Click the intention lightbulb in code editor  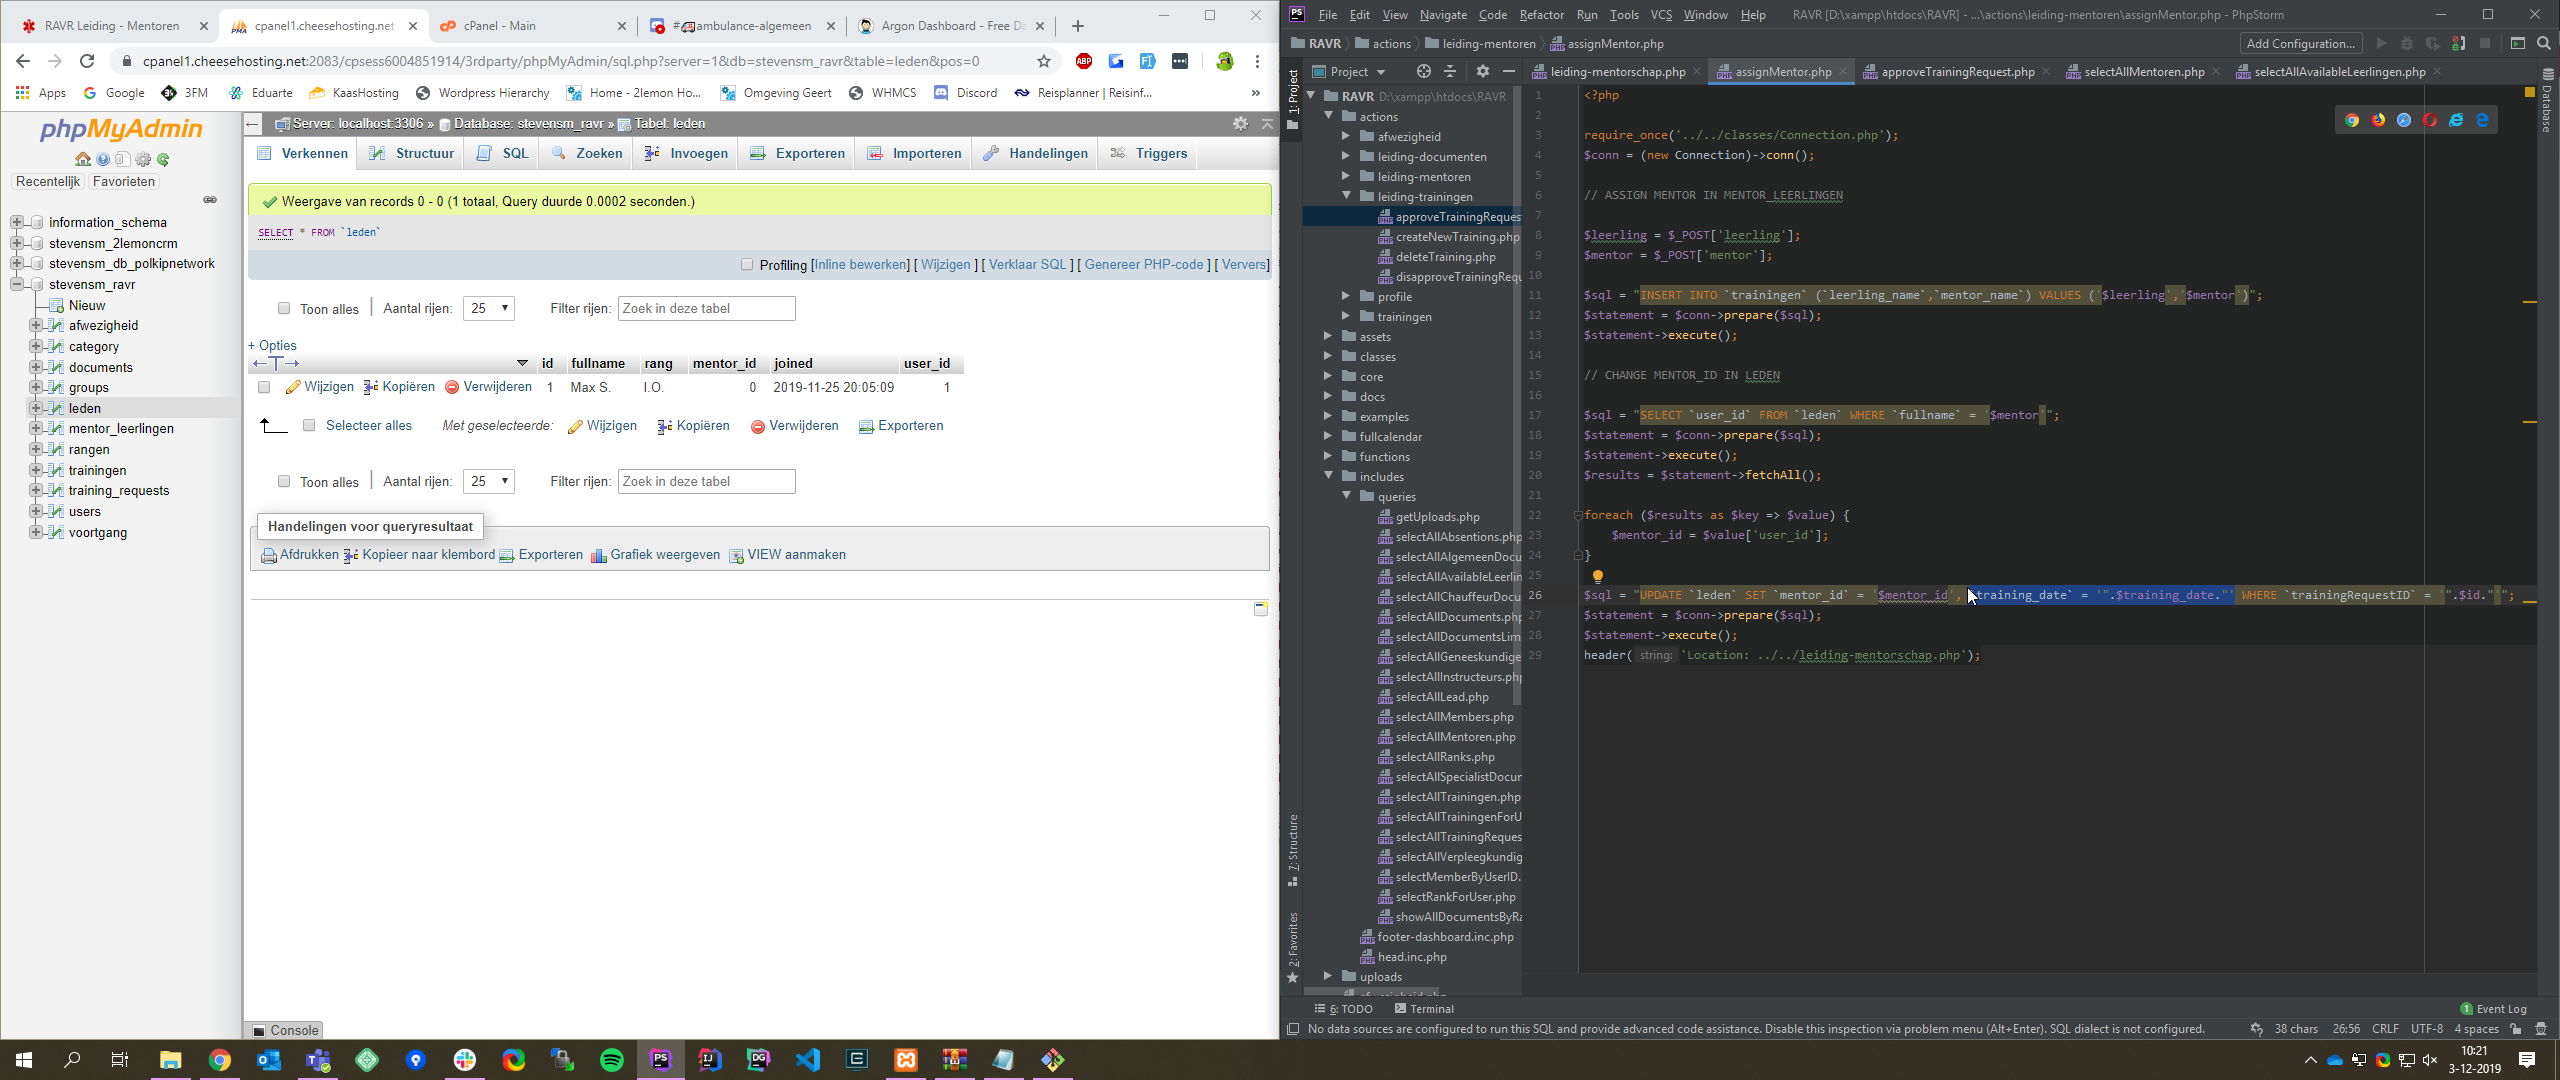[x=1597, y=576]
